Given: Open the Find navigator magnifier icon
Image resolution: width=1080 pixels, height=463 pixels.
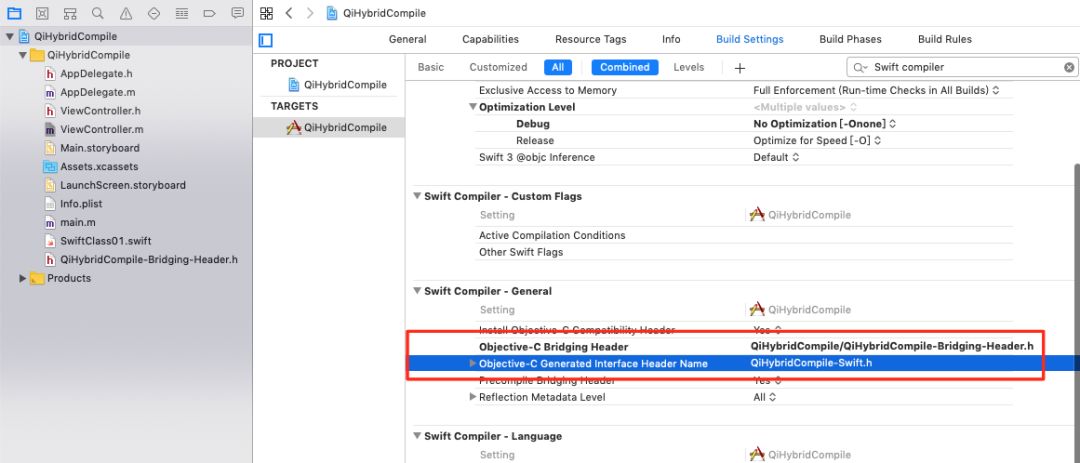Looking at the screenshot, I should pyautogui.click(x=98, y=13).
